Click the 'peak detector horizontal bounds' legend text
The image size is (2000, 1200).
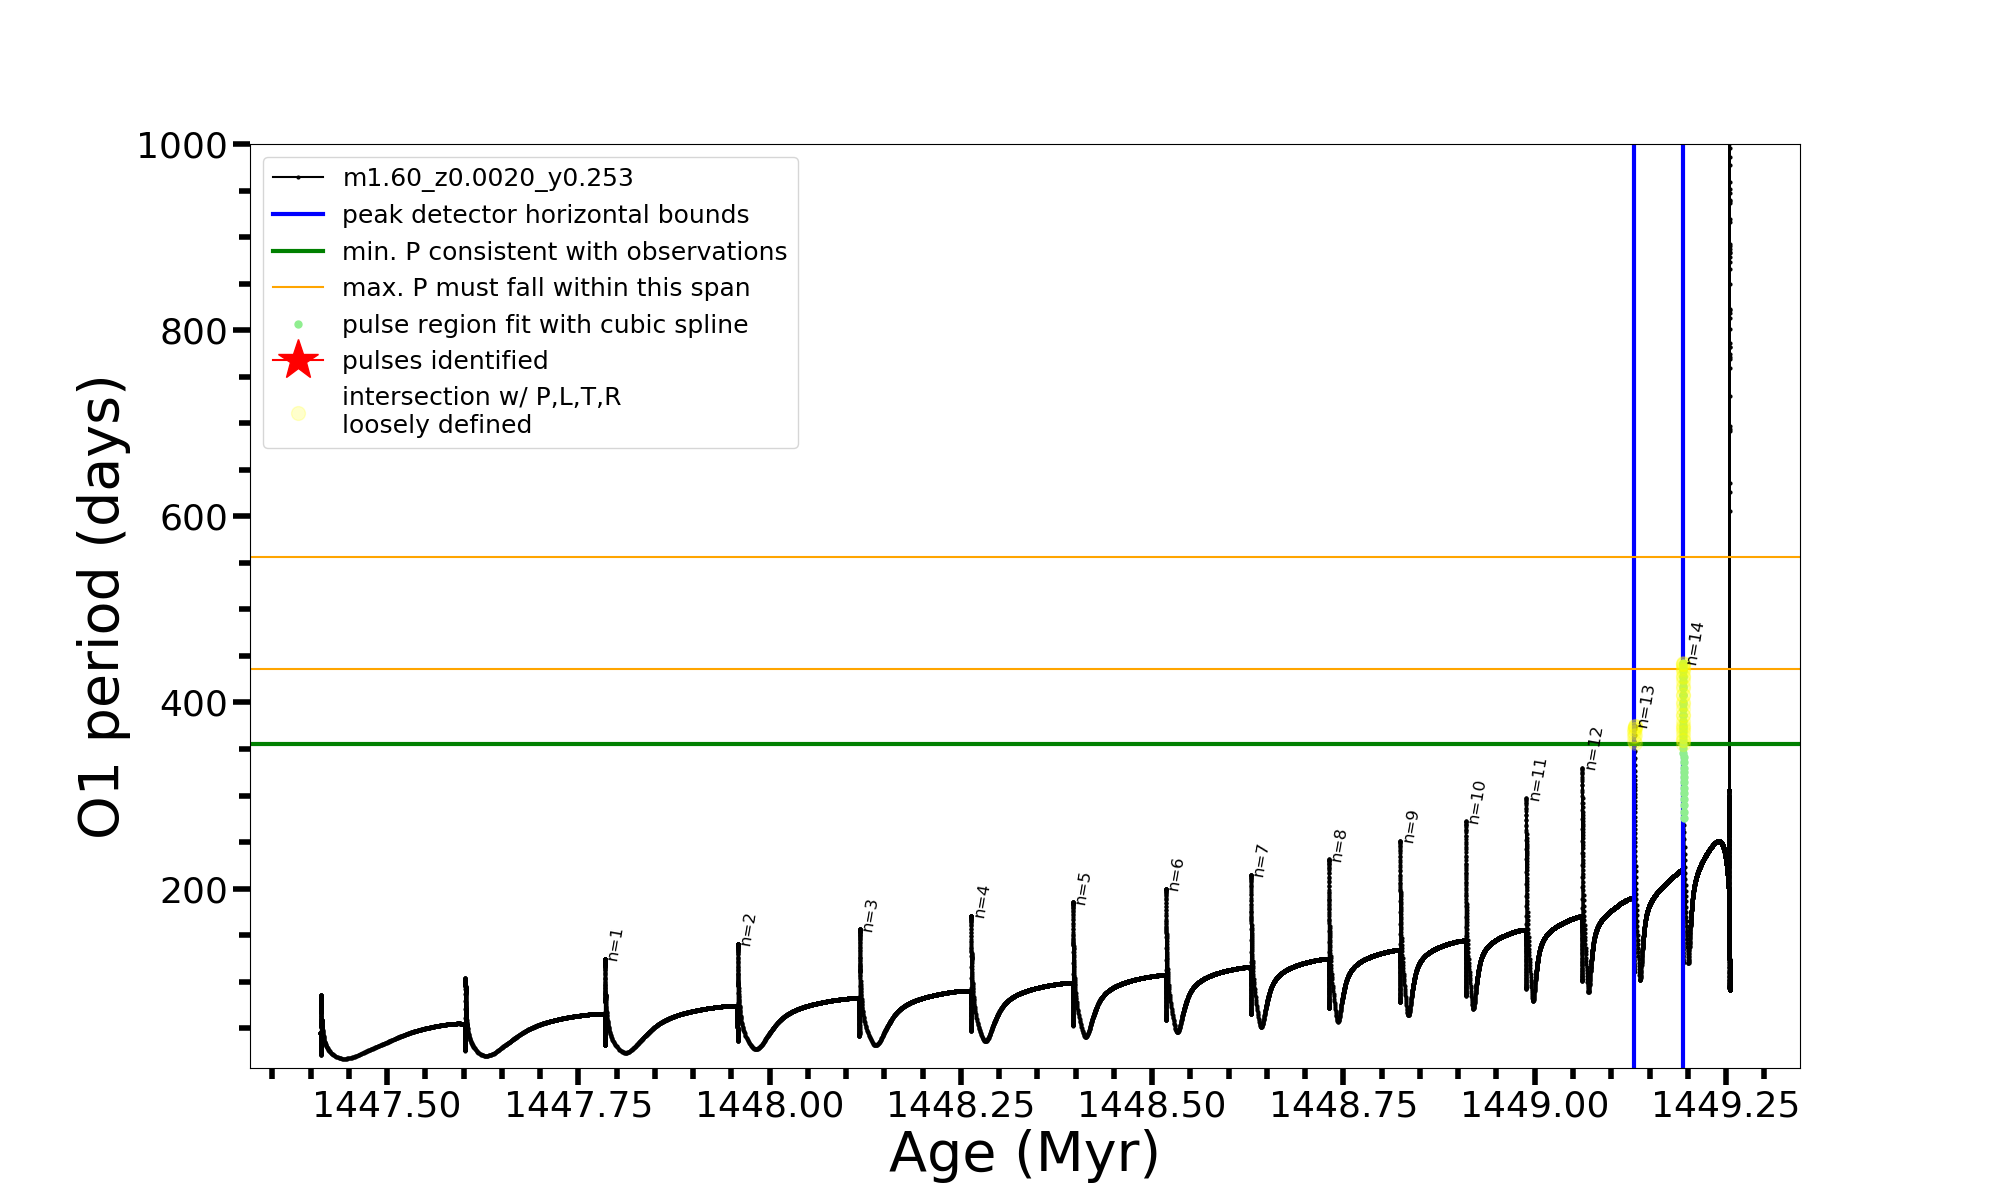(545, 214)
